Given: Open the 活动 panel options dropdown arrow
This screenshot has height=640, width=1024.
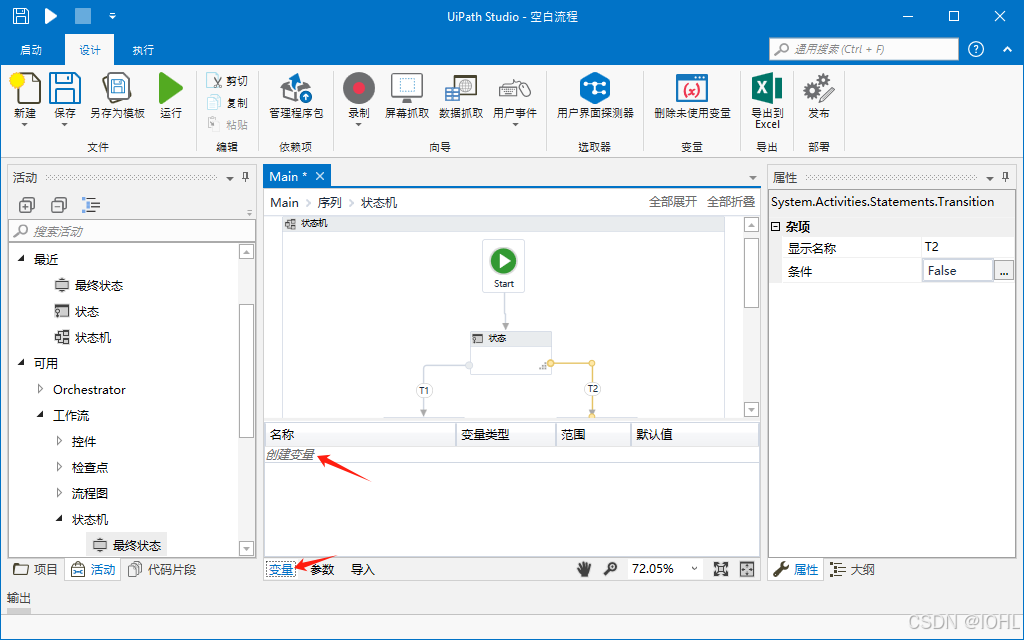Looking at the screenshot, I should click(230, 178).
